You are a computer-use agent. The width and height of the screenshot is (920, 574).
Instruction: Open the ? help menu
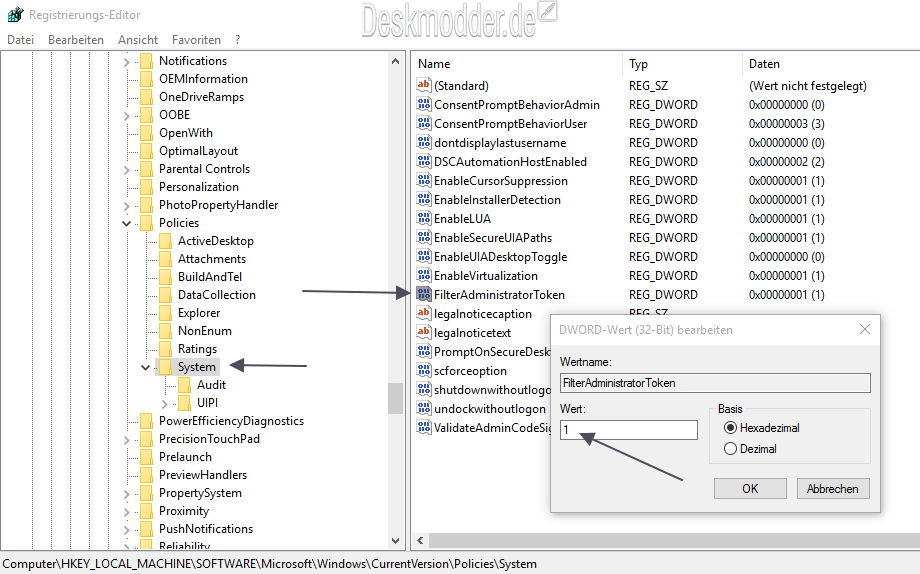point(237,39)
